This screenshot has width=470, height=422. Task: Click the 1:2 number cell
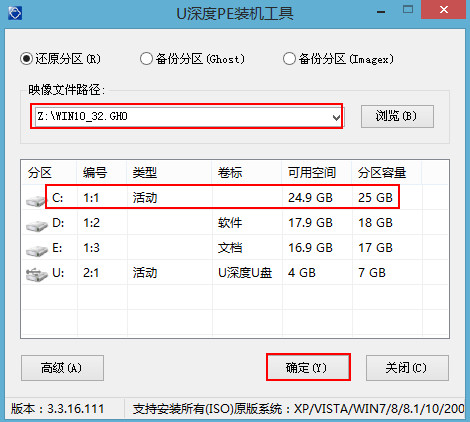click(91, 223)
